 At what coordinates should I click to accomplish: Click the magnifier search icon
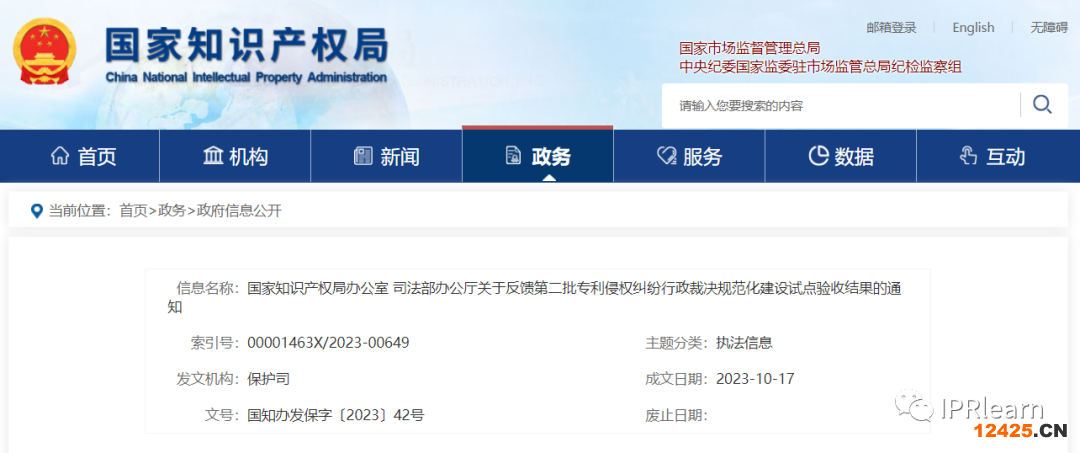tap(1042, 105)
